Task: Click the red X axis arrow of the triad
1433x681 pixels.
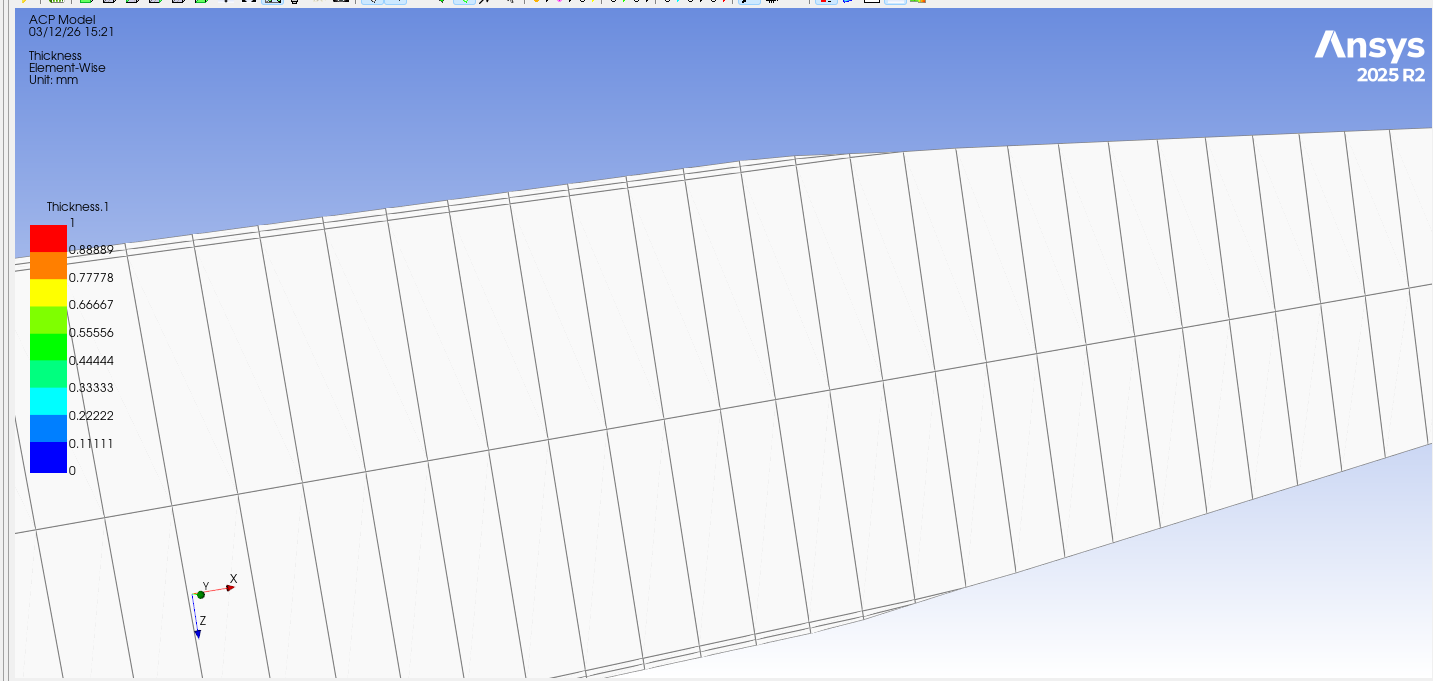Action: pos(229,588)
